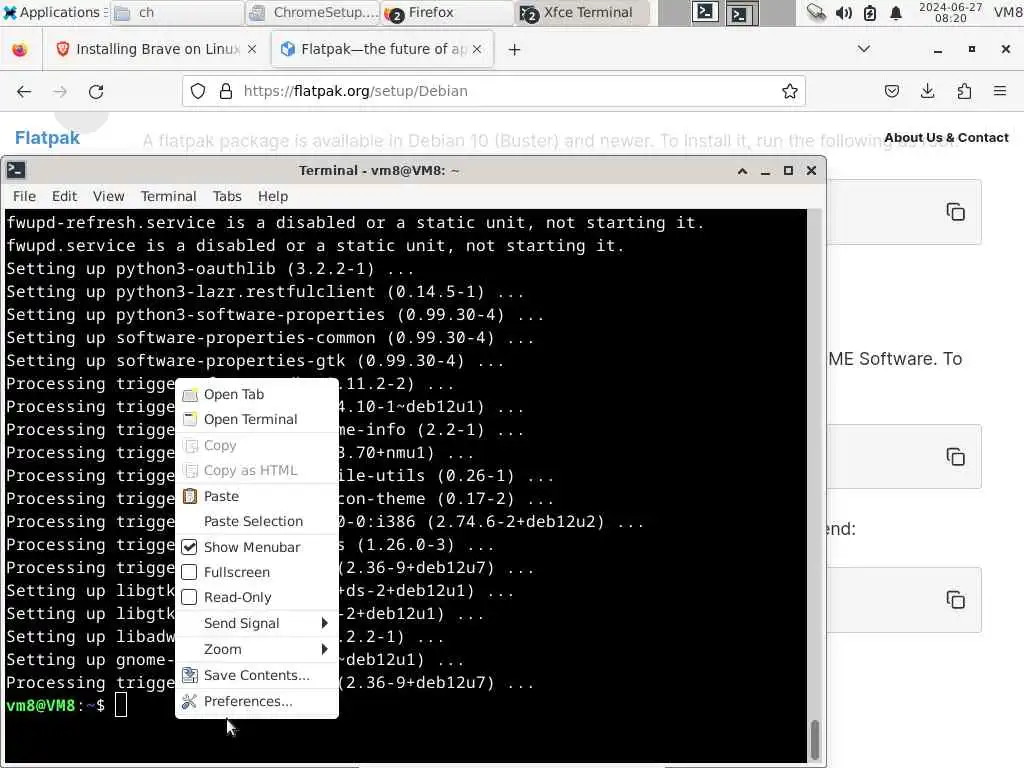Open the Firefox extensions icon
This screenshot has width=1024, height=768.
(x=964, y=91)
